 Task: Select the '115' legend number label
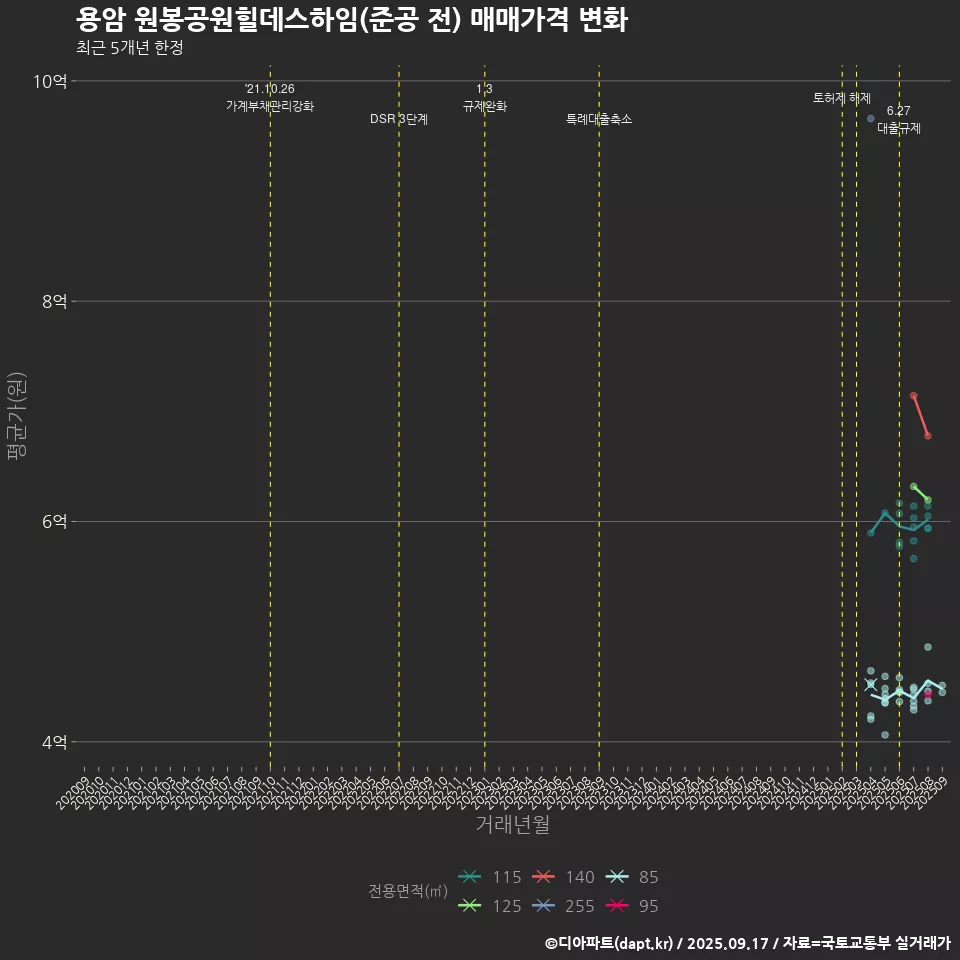click(x=507, y=877)
